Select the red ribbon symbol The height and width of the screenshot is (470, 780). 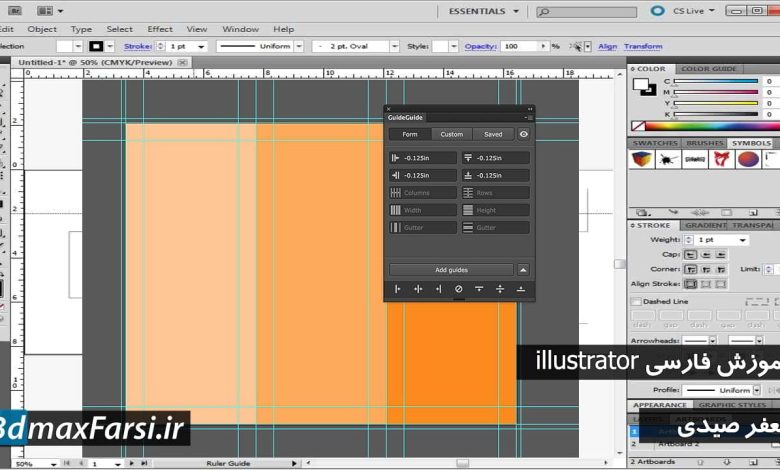tap(721, 160)
